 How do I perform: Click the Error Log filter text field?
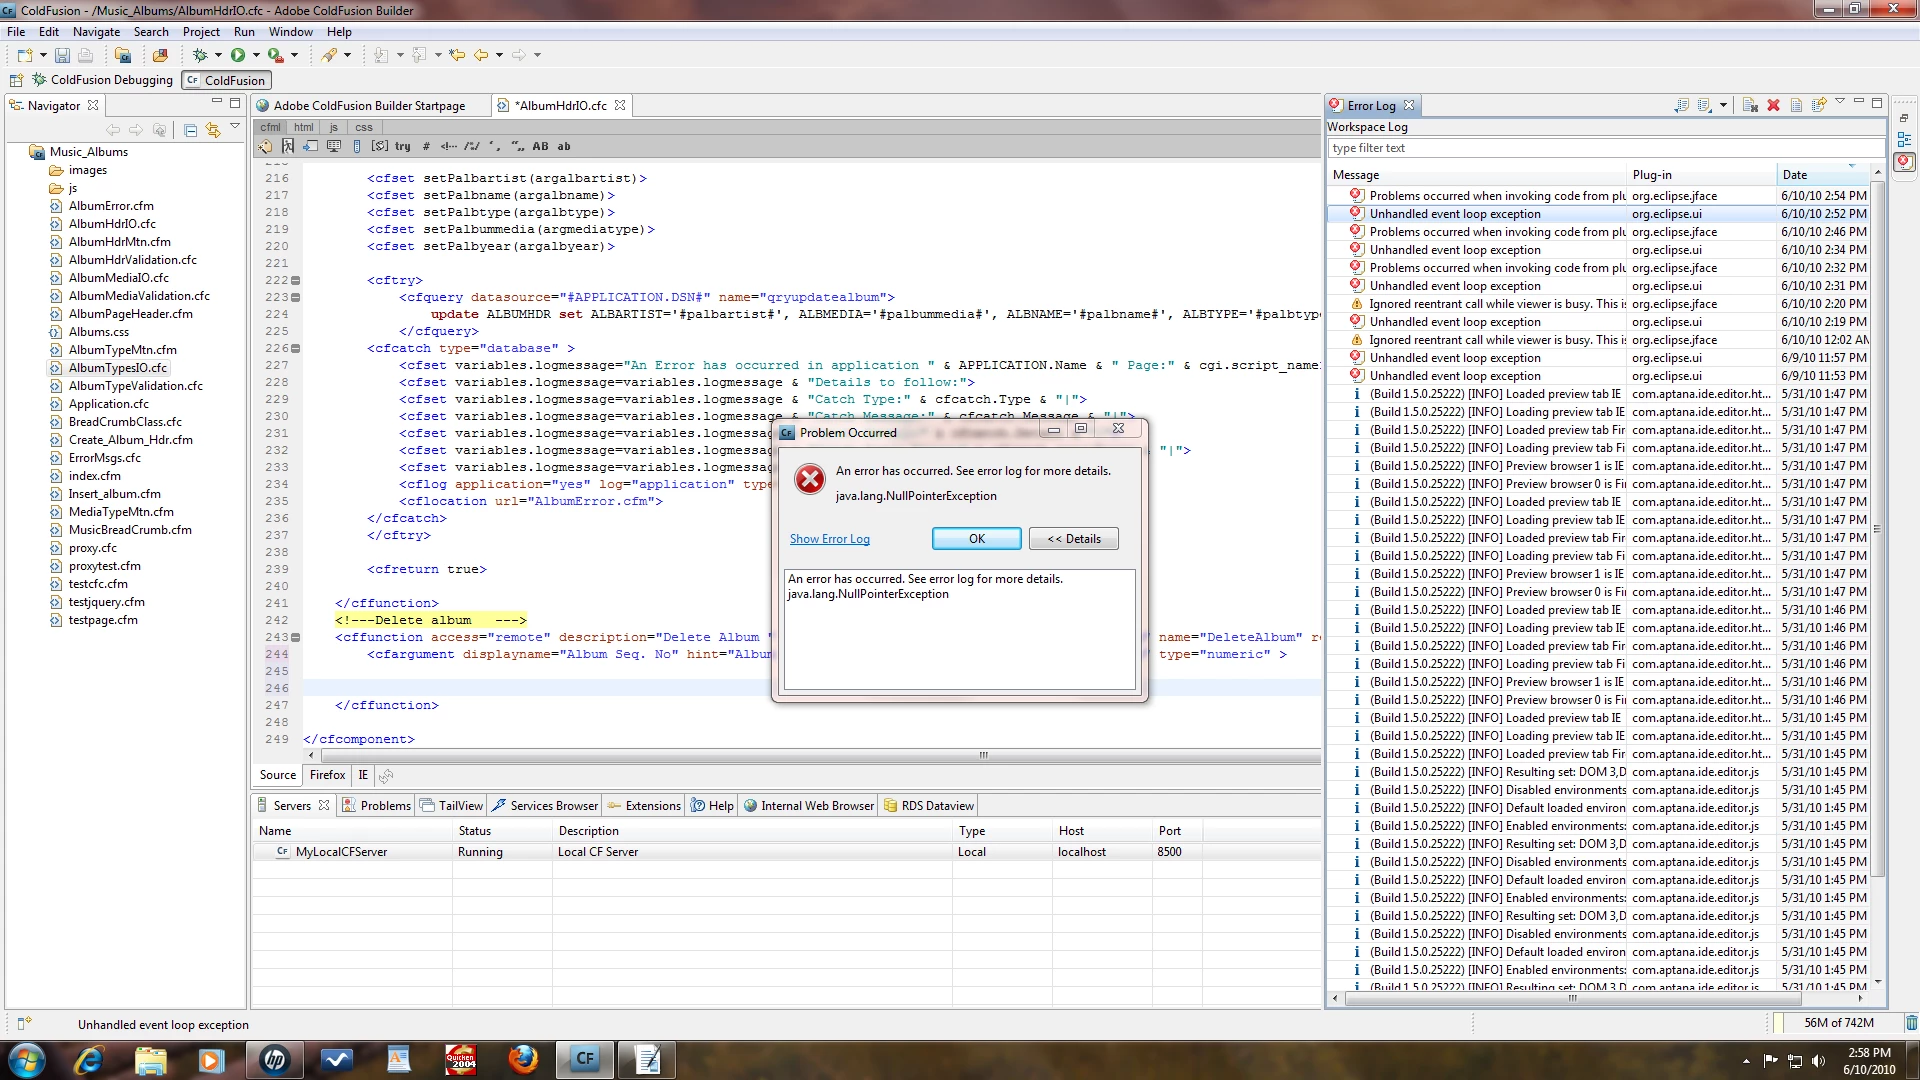pyautogui.click(x=1600, y=148)
